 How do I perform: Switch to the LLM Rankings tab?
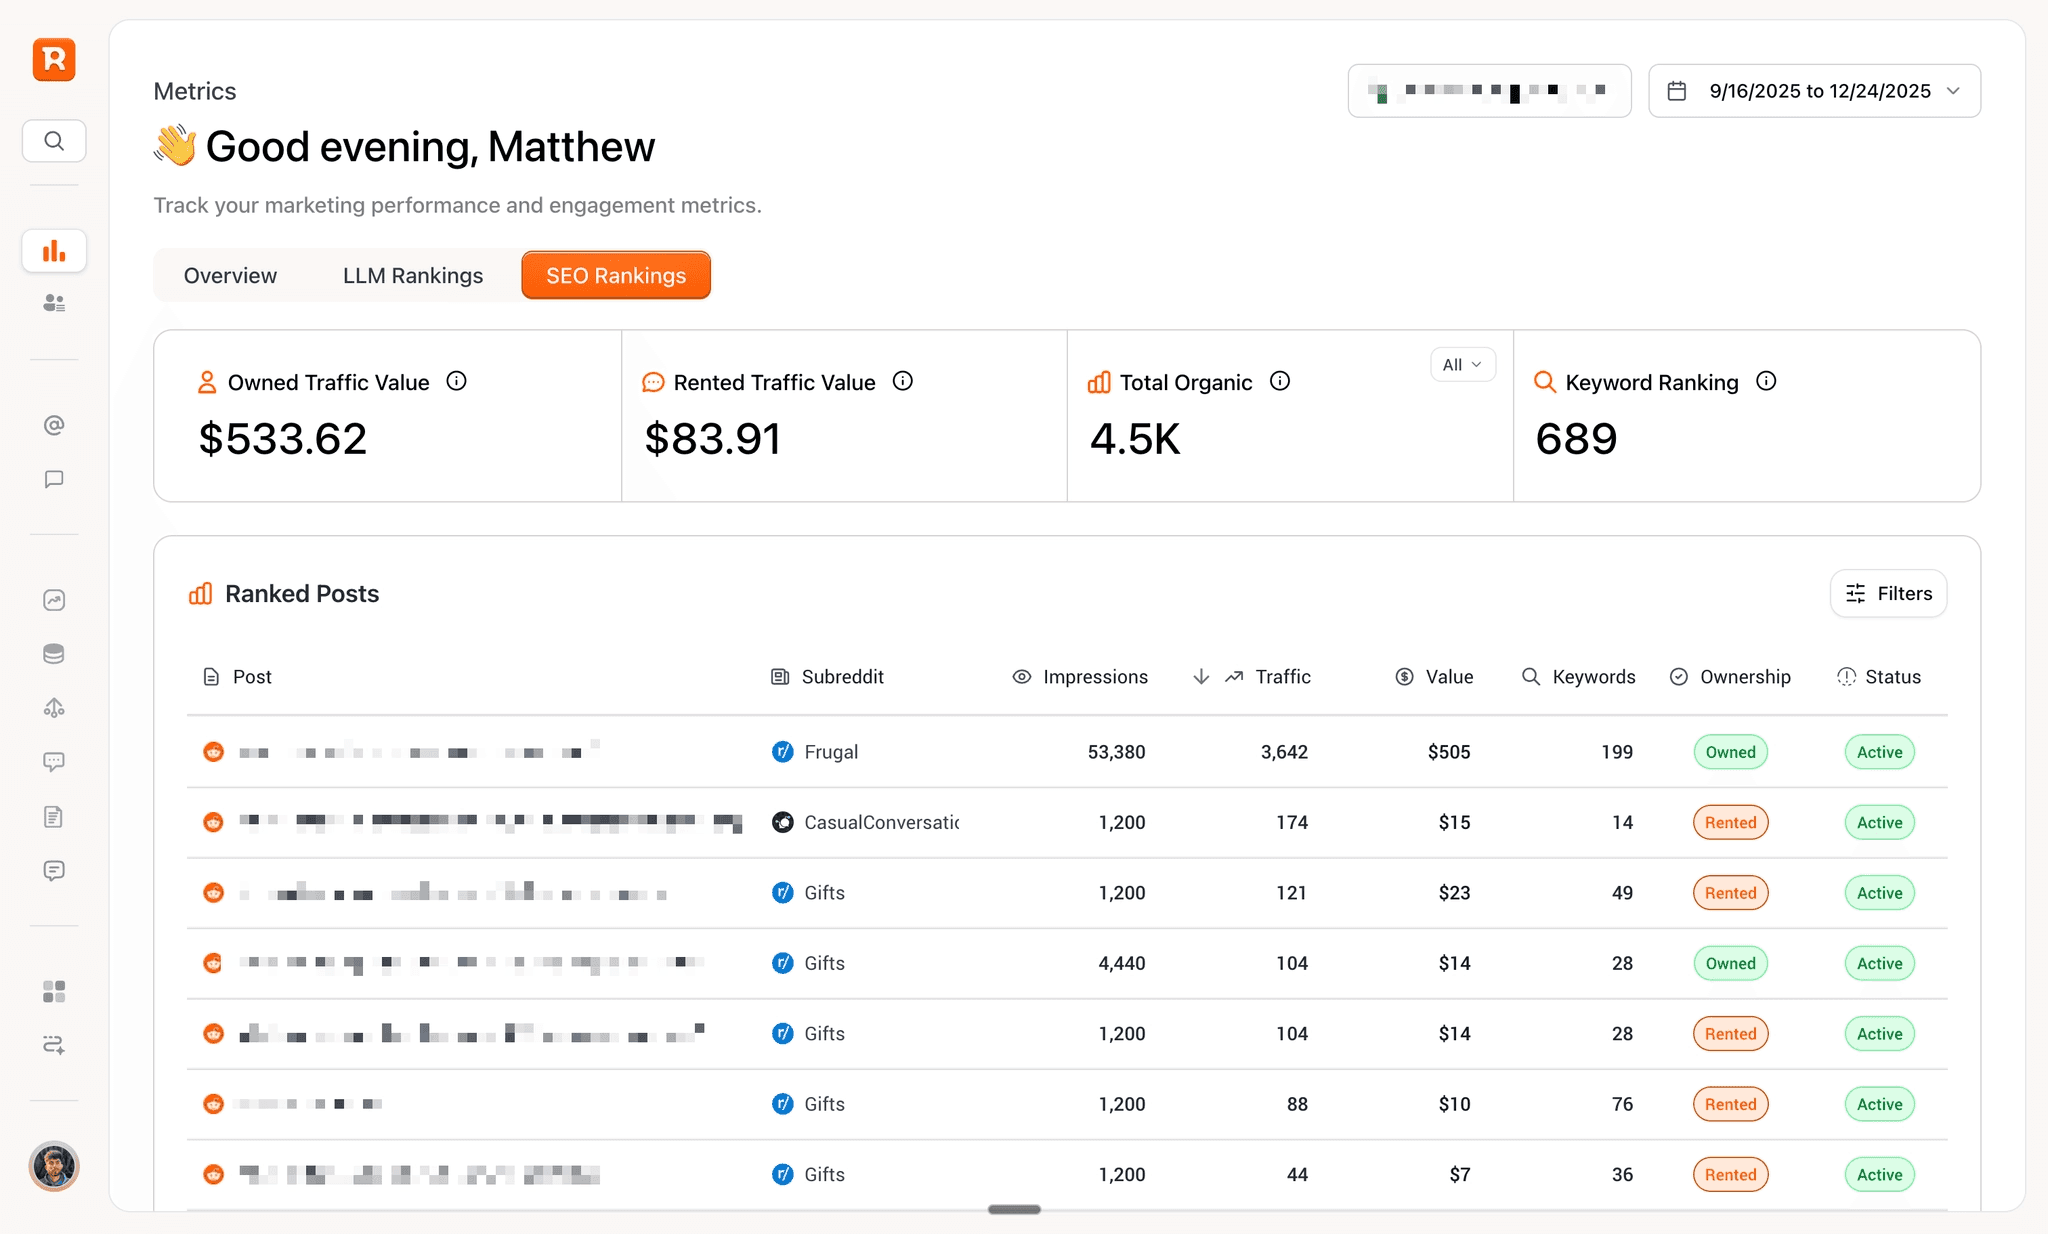pyautogui.click(x=413, y=276)
